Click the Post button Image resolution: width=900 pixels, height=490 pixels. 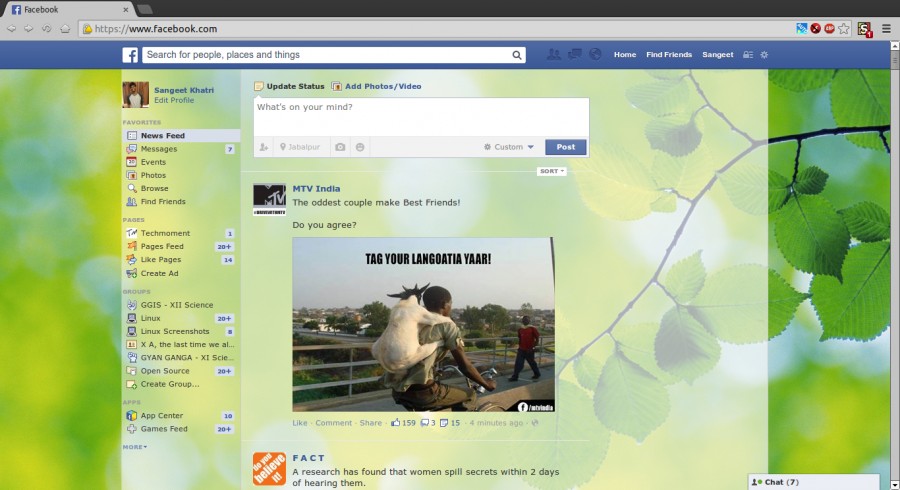[565, 147]
